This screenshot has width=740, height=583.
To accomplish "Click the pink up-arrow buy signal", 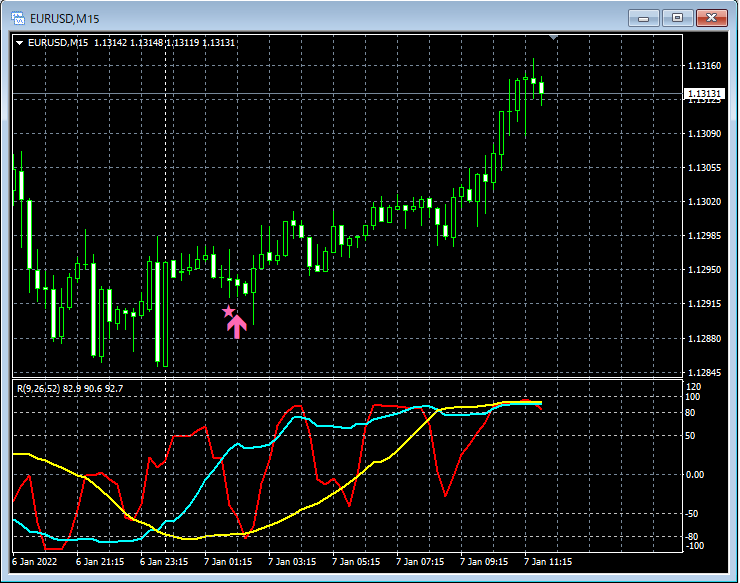I will [237, 326].
